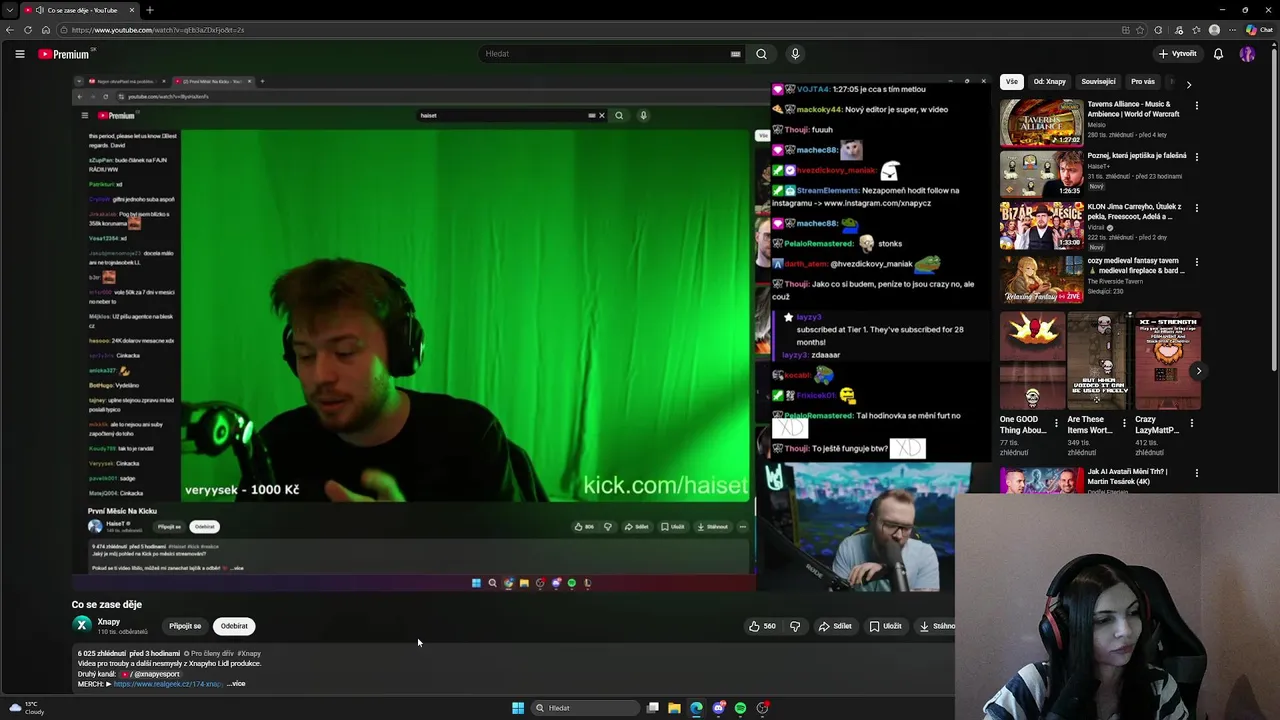The height and width of the screenshot is (720, 1280).
Task: Open weather widget showing 13°C Cloudy
Action: coord(27,708)
